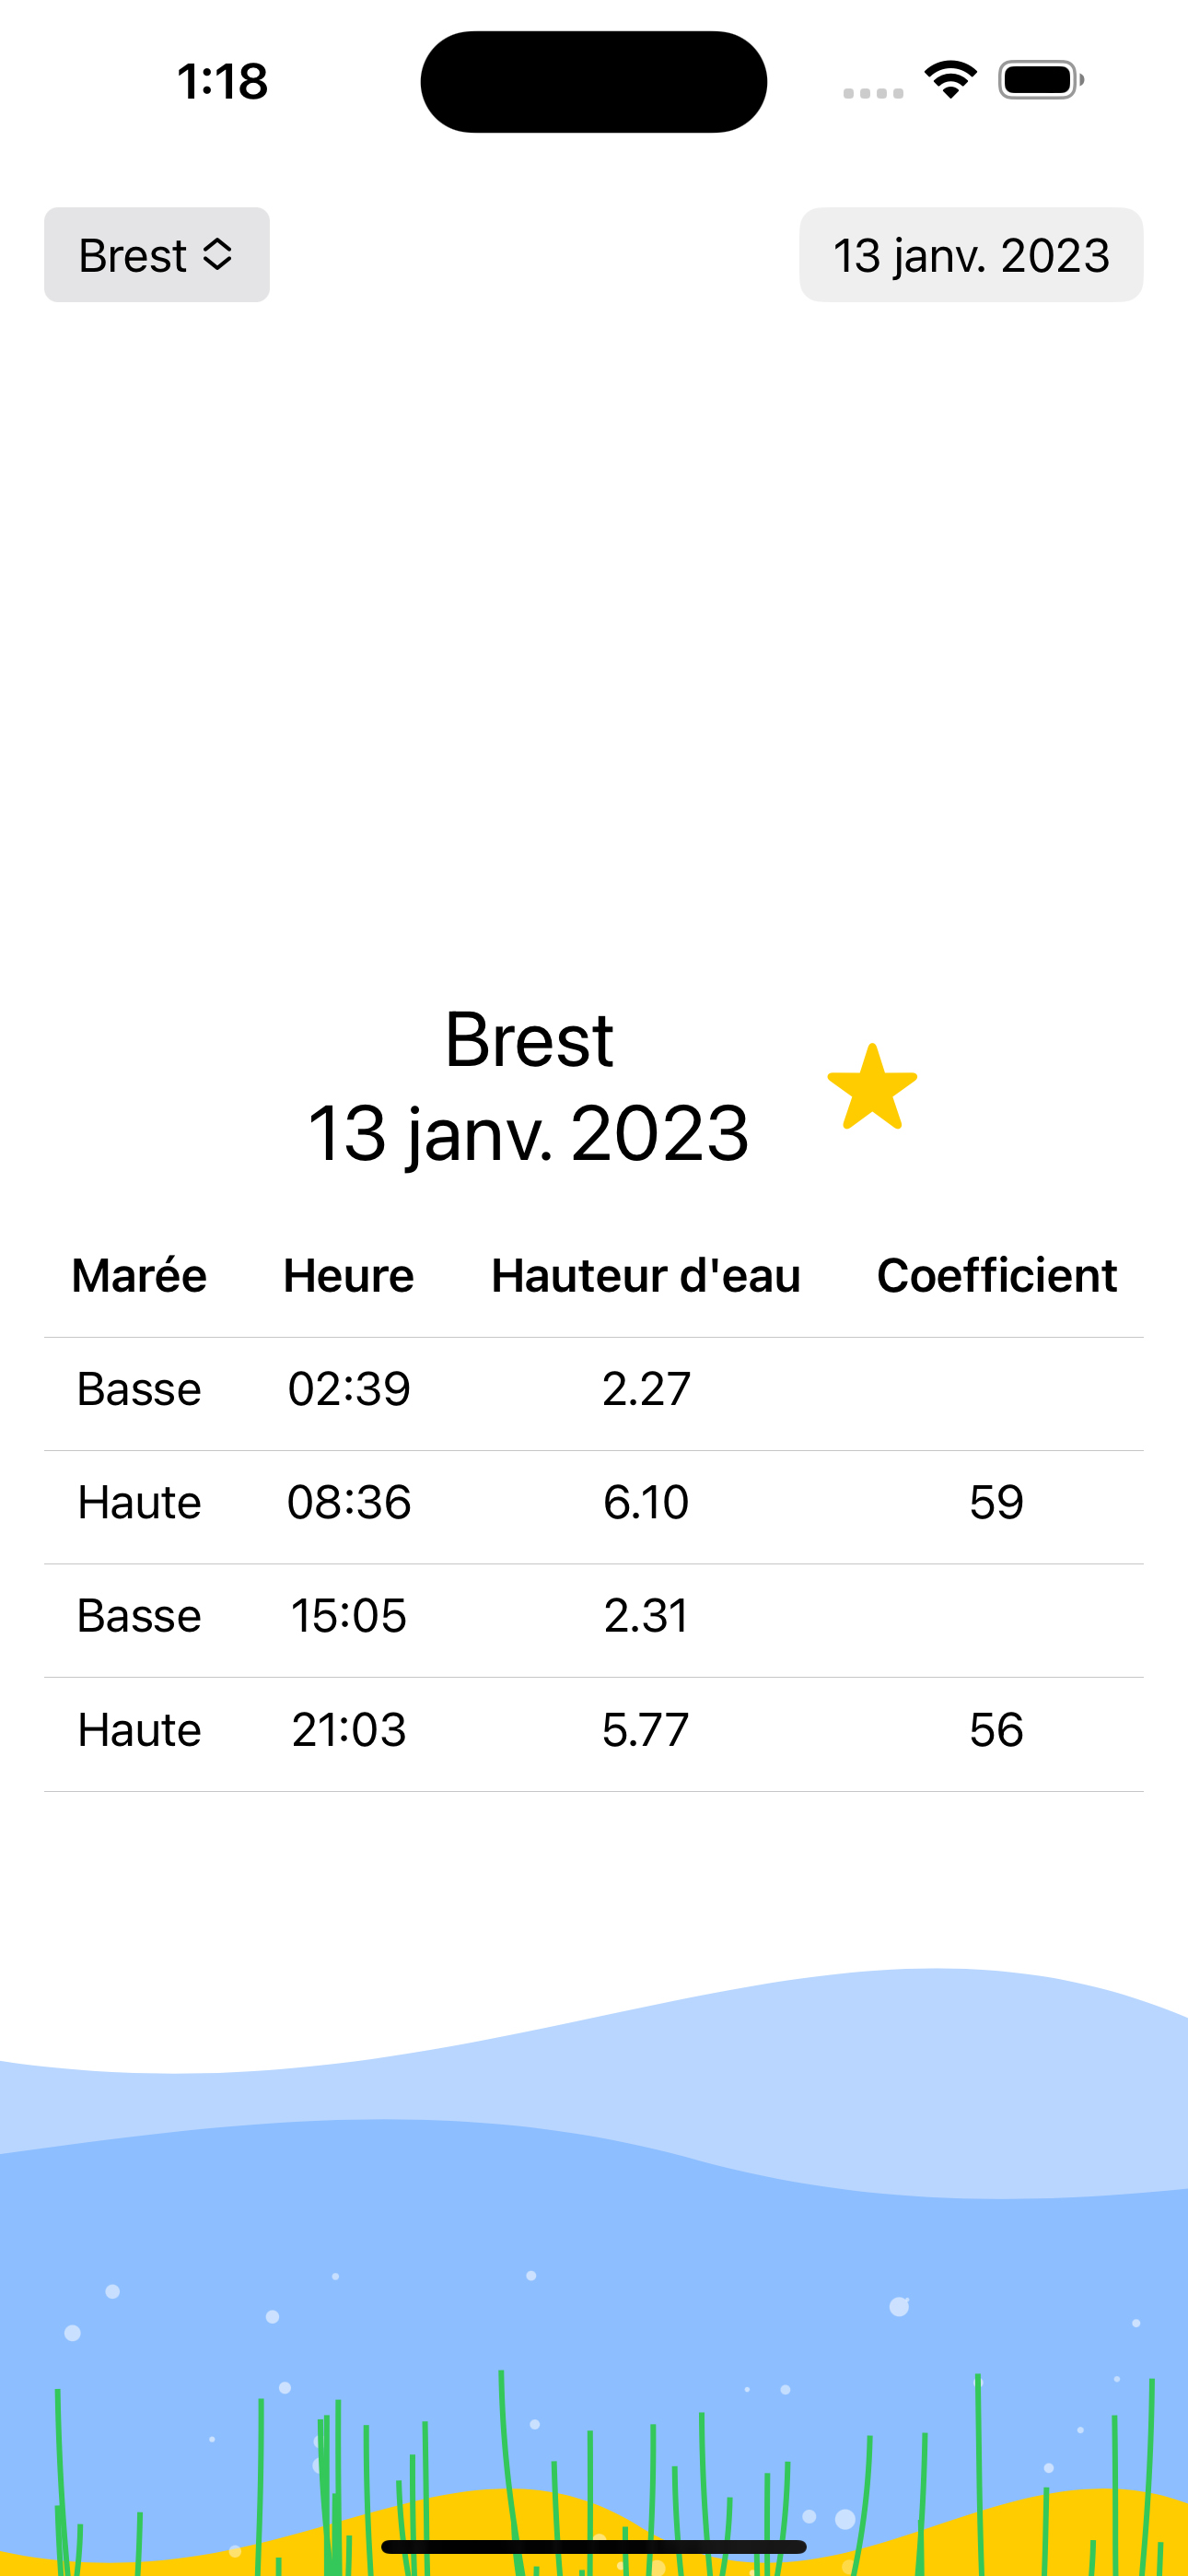
Task: Tap the battery status icon
Action: tap(1041, 80)
